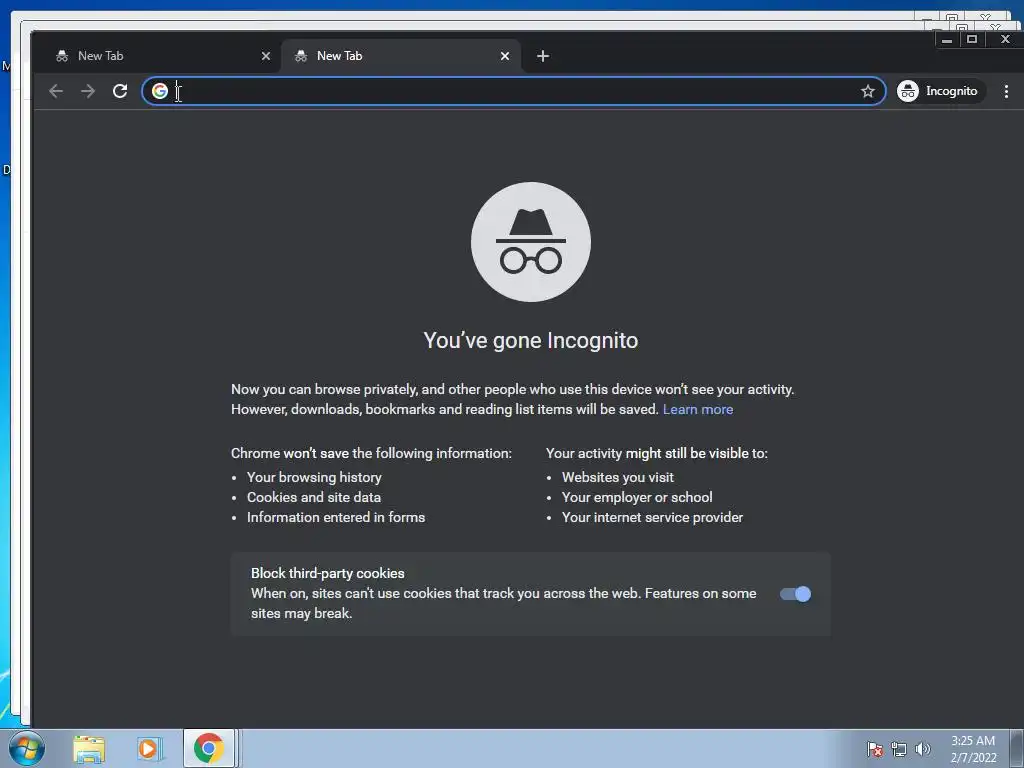This screenshot has width=1024, height=768.
Task: Open Action Center flag in system tray
Action: [x=875, y=749]
